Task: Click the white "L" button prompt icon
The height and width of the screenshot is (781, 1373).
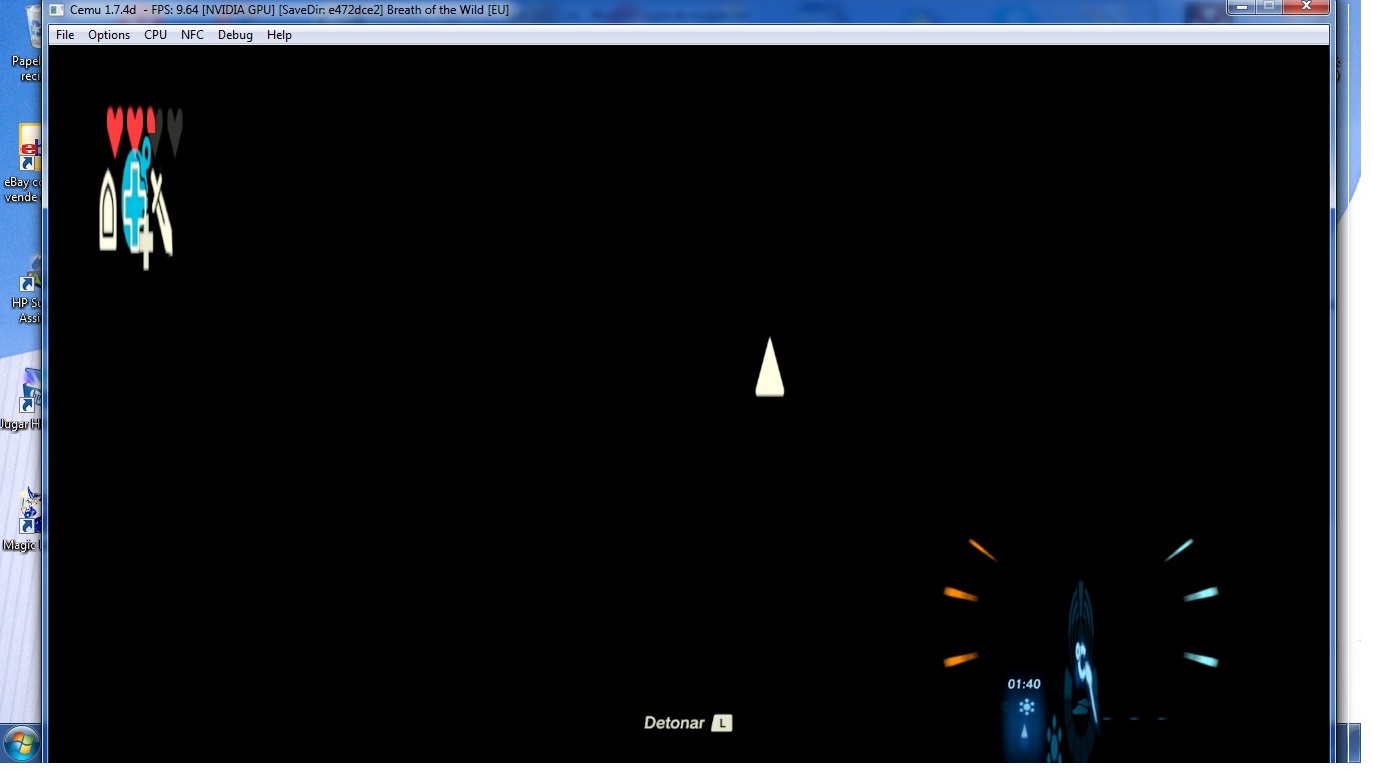Action: 722,723
